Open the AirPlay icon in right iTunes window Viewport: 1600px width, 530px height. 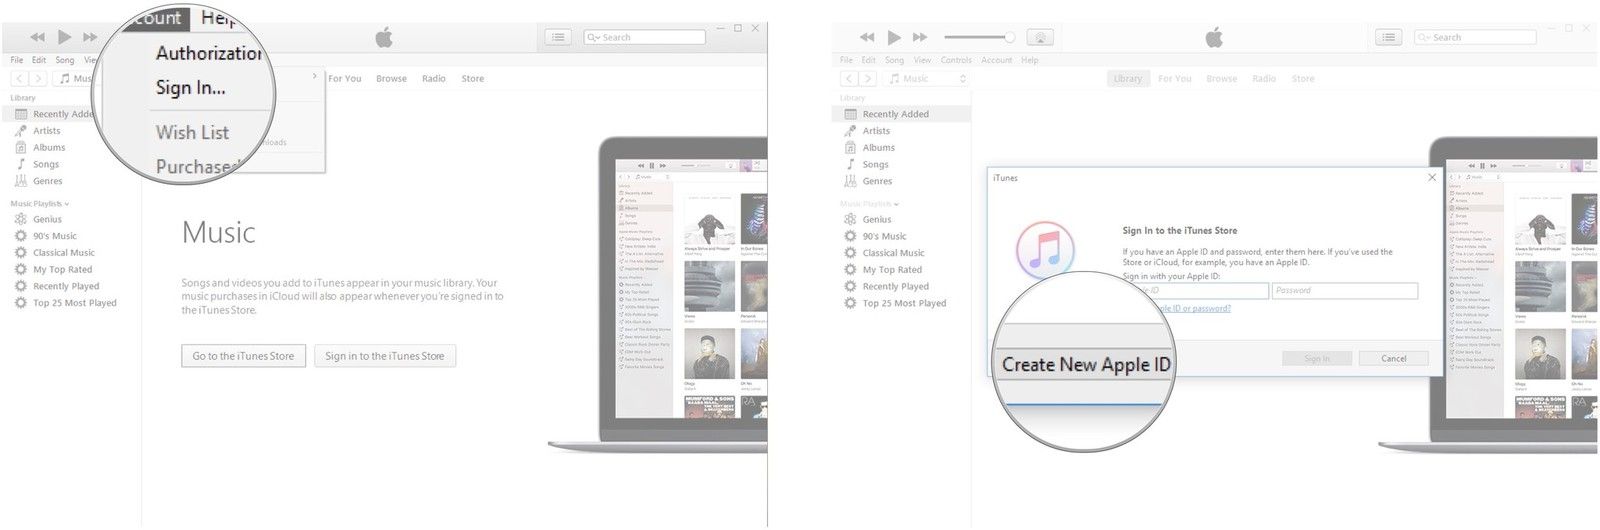1041,37
